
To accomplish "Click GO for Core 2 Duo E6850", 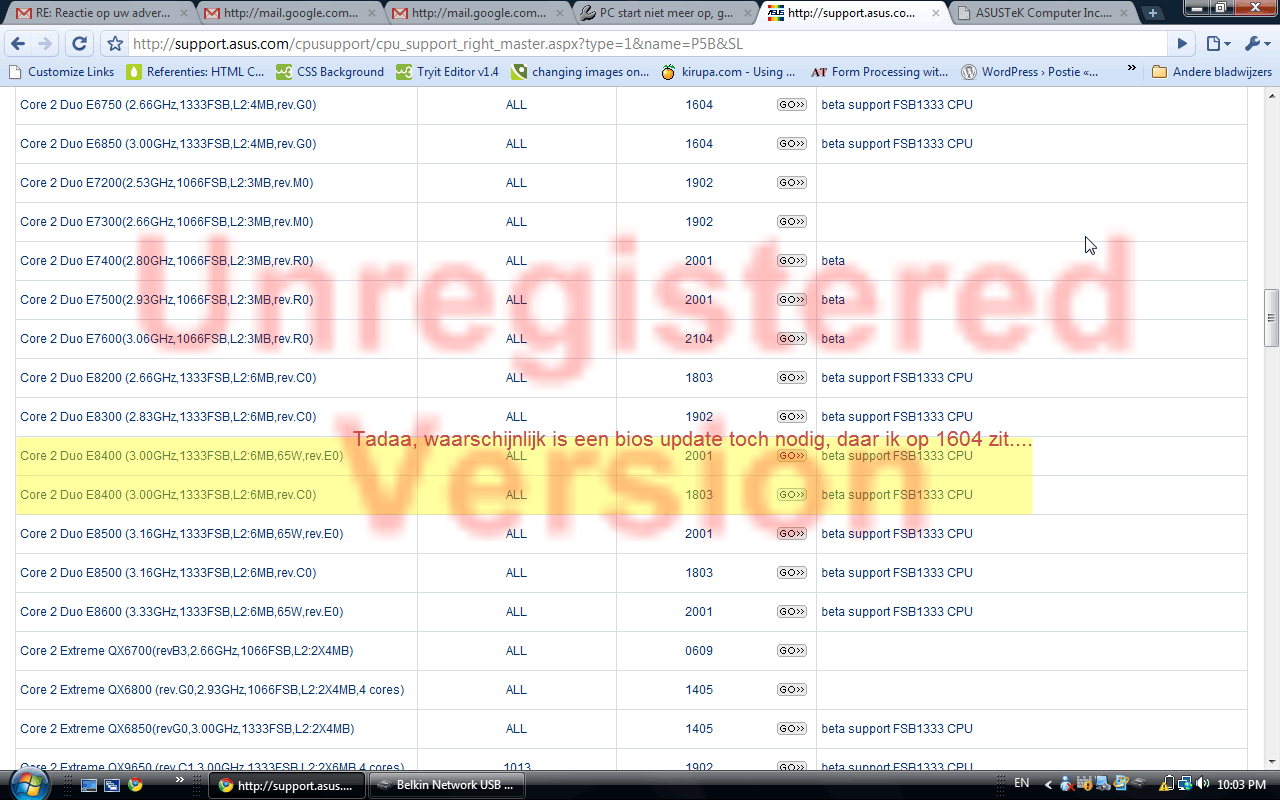I will (x=792, y=144).
